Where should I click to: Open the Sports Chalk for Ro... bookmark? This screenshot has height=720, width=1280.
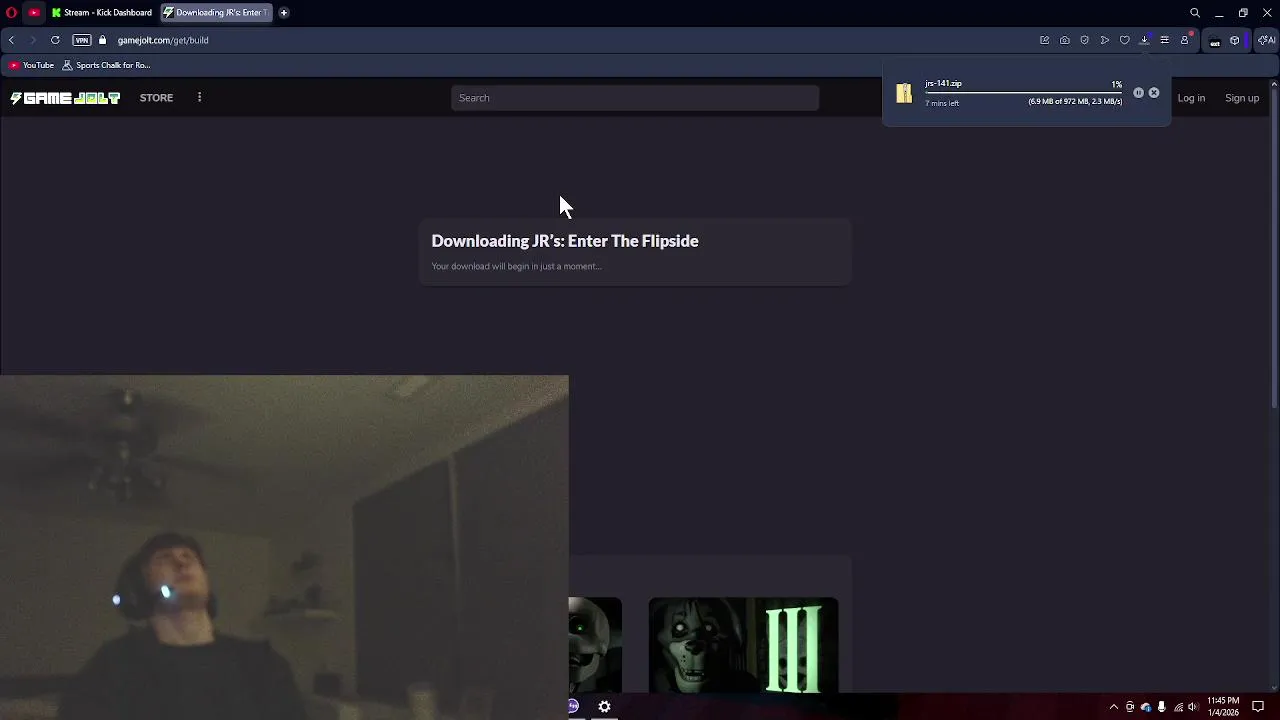click(x=106, y=65)
